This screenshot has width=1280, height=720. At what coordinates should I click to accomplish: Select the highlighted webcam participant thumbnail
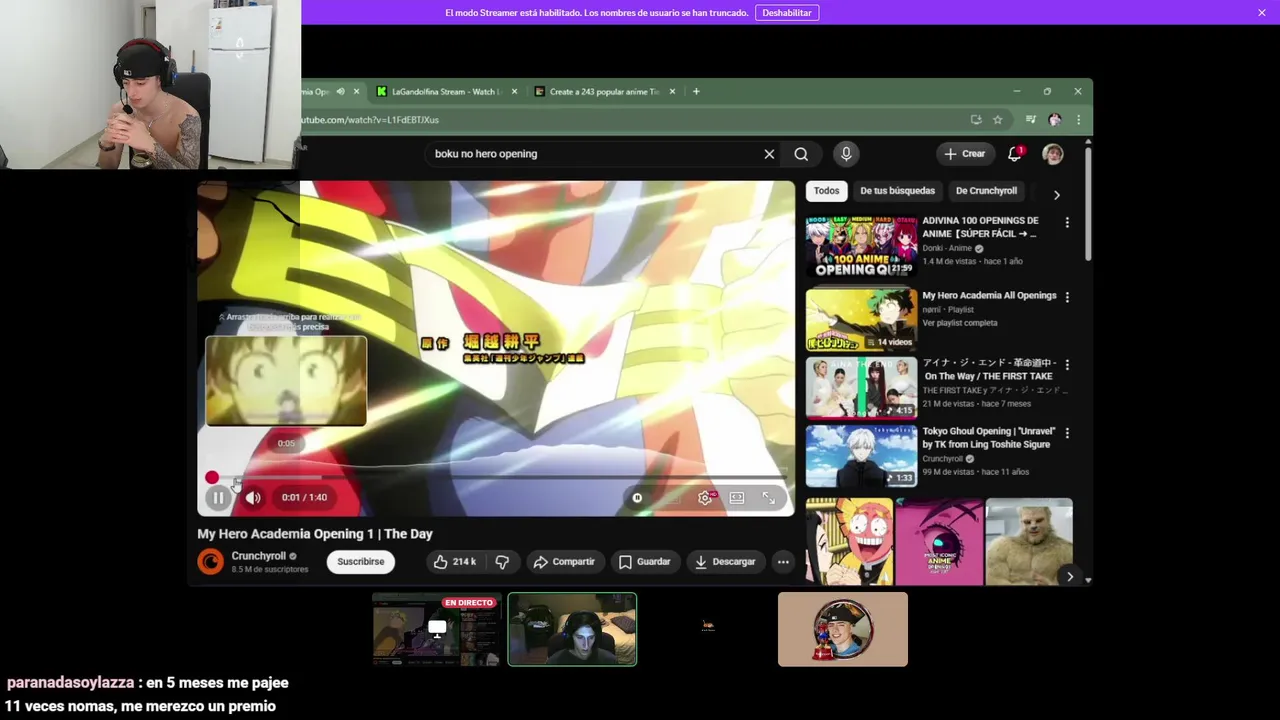tap(572, 629)
